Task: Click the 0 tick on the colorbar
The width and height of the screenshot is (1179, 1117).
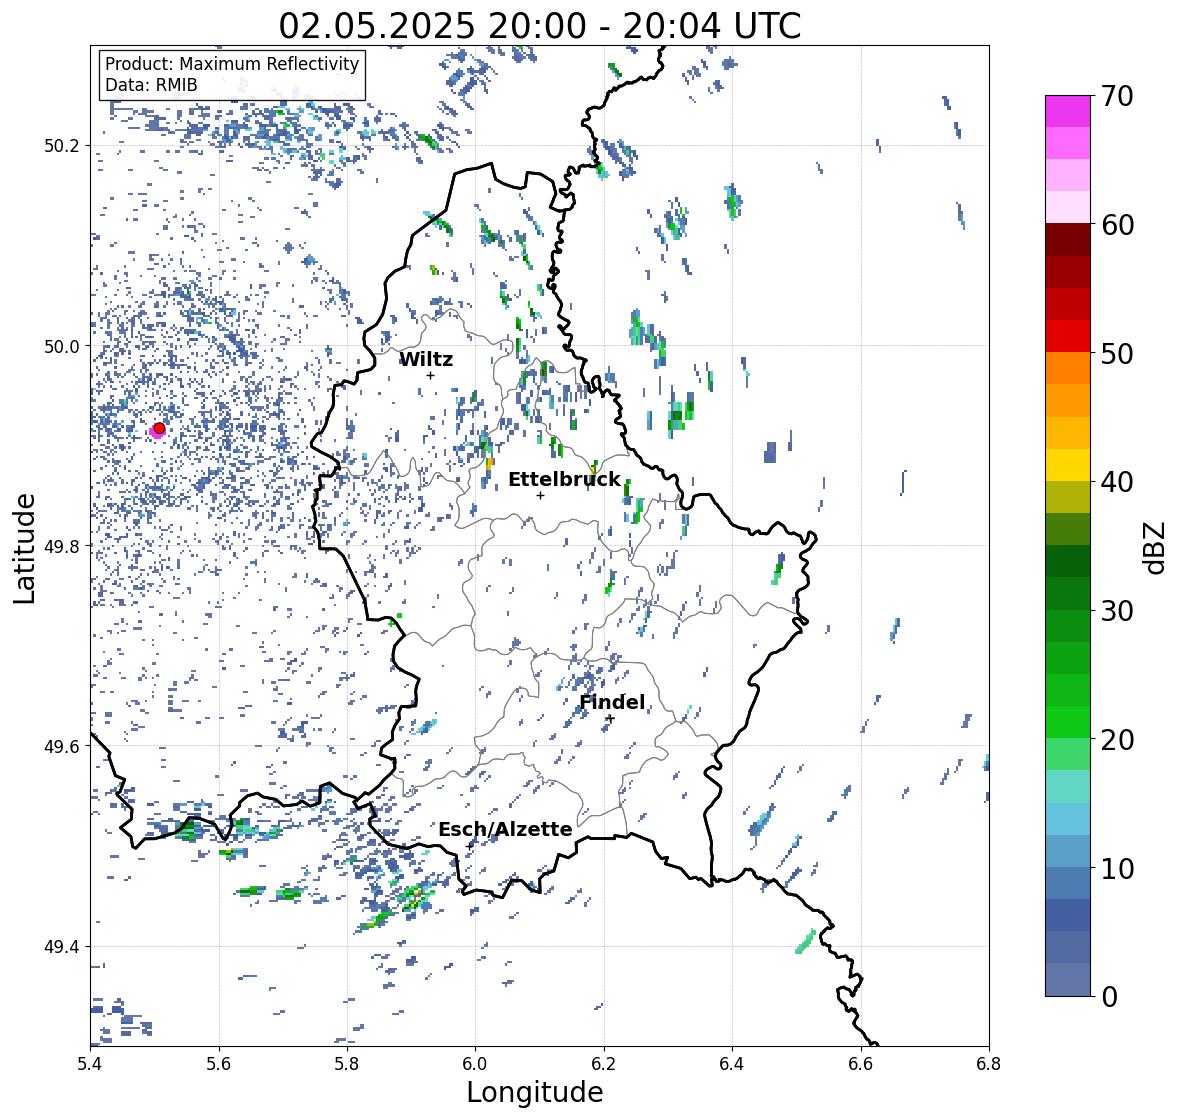Action: tap(1110, 997)
